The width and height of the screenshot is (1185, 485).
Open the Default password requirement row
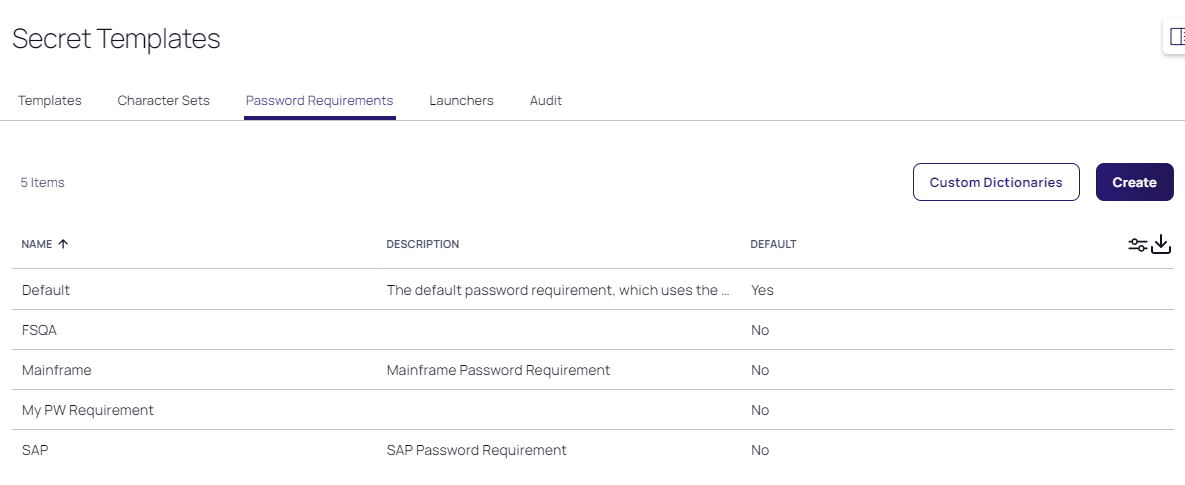click(x=46, y=290)
